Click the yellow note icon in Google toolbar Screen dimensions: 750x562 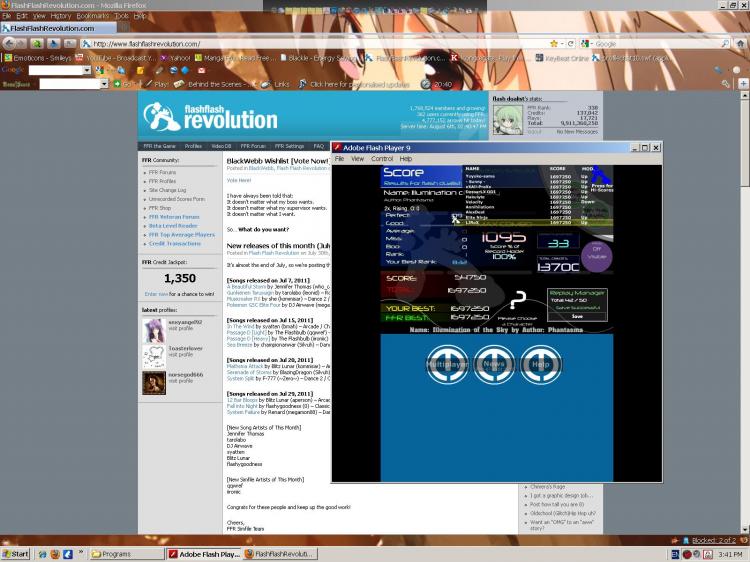[140, 70]
